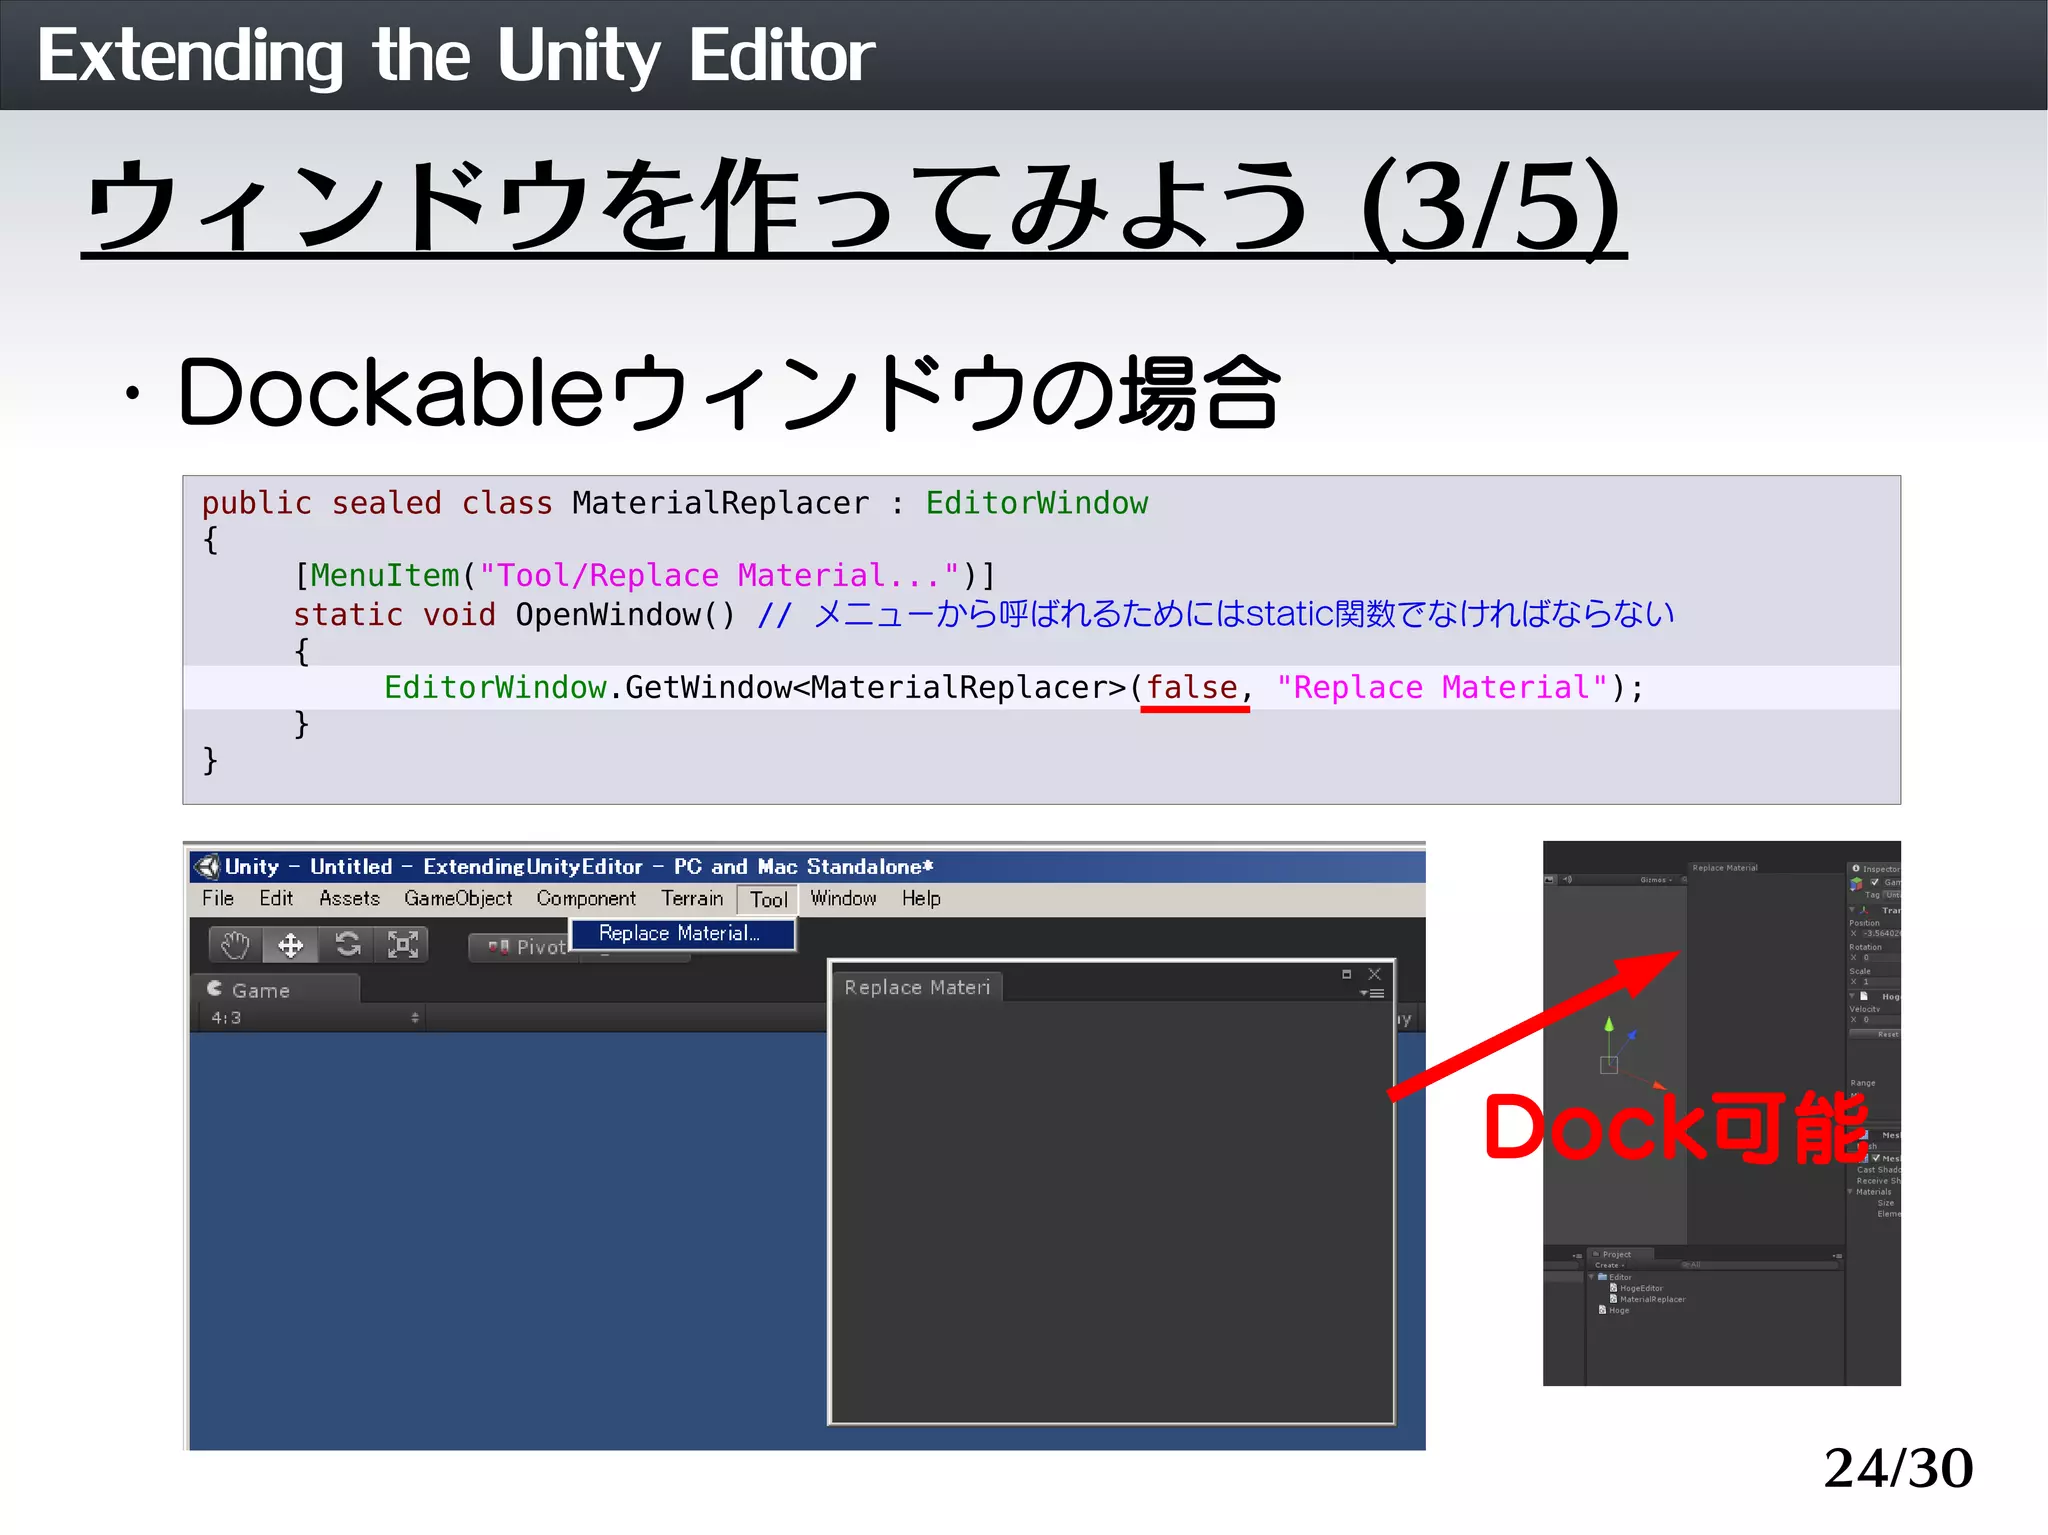Open the Window menu
This screenshot has width=2048, height=1535.
coord(843,898)
